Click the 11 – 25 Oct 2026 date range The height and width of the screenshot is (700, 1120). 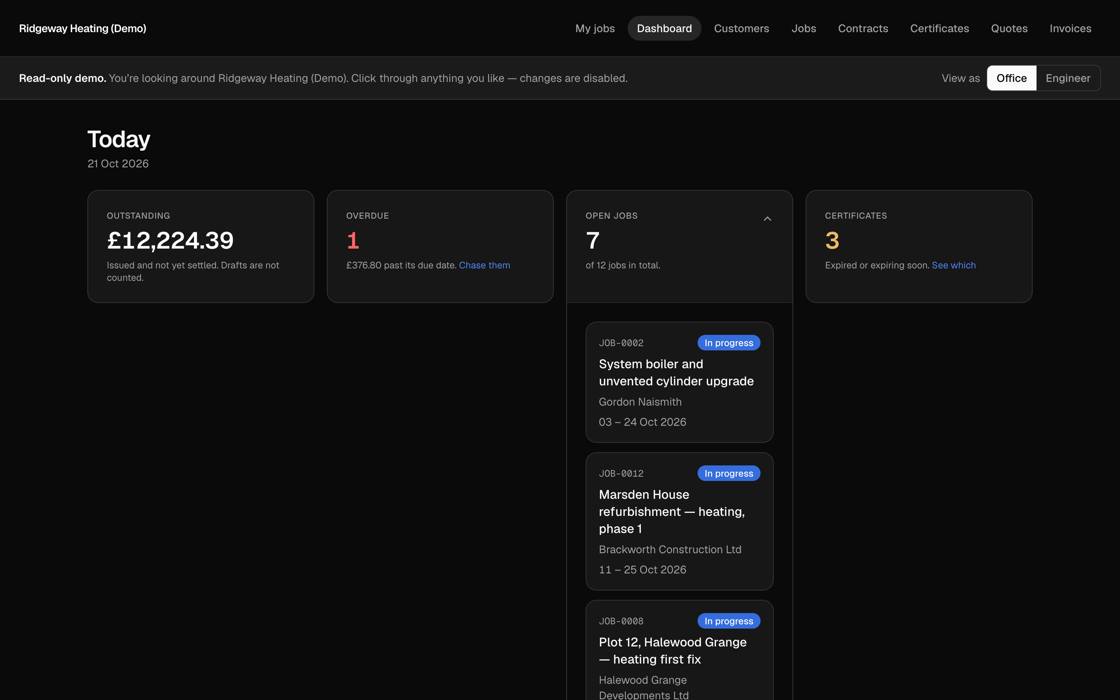click(x=642, y=569)
